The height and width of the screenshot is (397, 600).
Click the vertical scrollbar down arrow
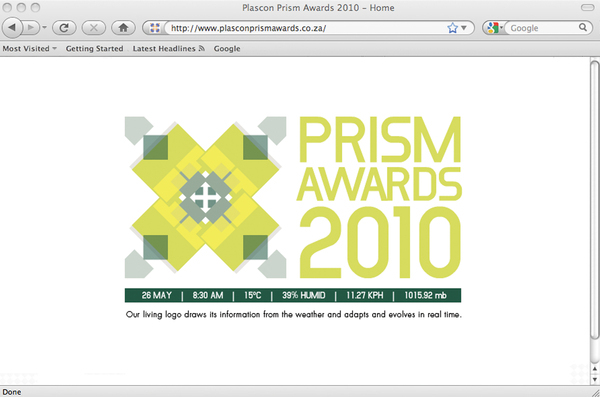pyautogui.click(x=595, y=380)
